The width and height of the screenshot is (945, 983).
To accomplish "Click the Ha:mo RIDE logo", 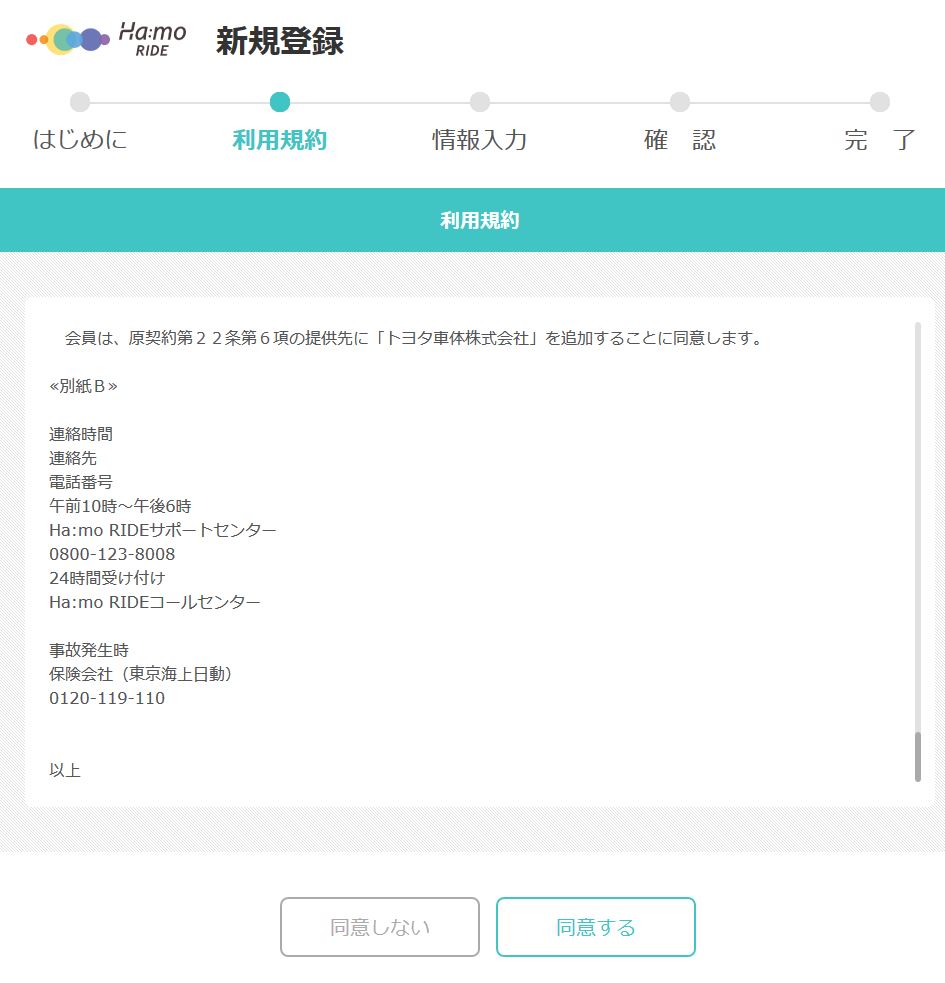I will pyautogui.click(x=106, y=39).
